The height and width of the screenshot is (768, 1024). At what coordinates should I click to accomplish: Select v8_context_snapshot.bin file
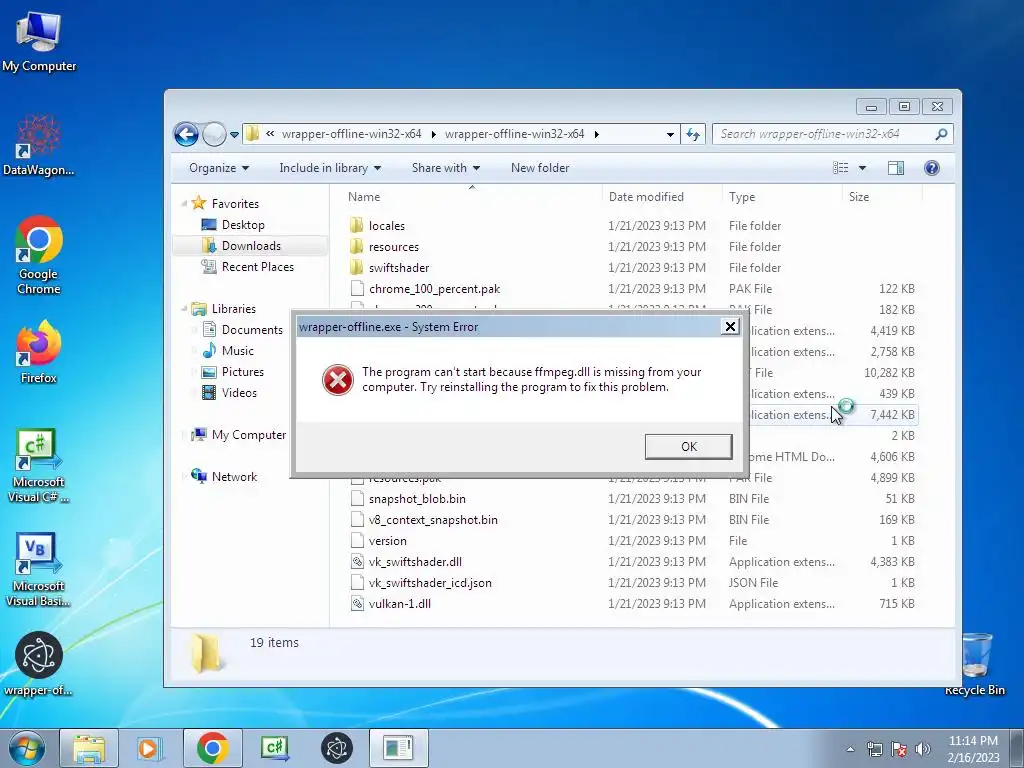[432, 520]
